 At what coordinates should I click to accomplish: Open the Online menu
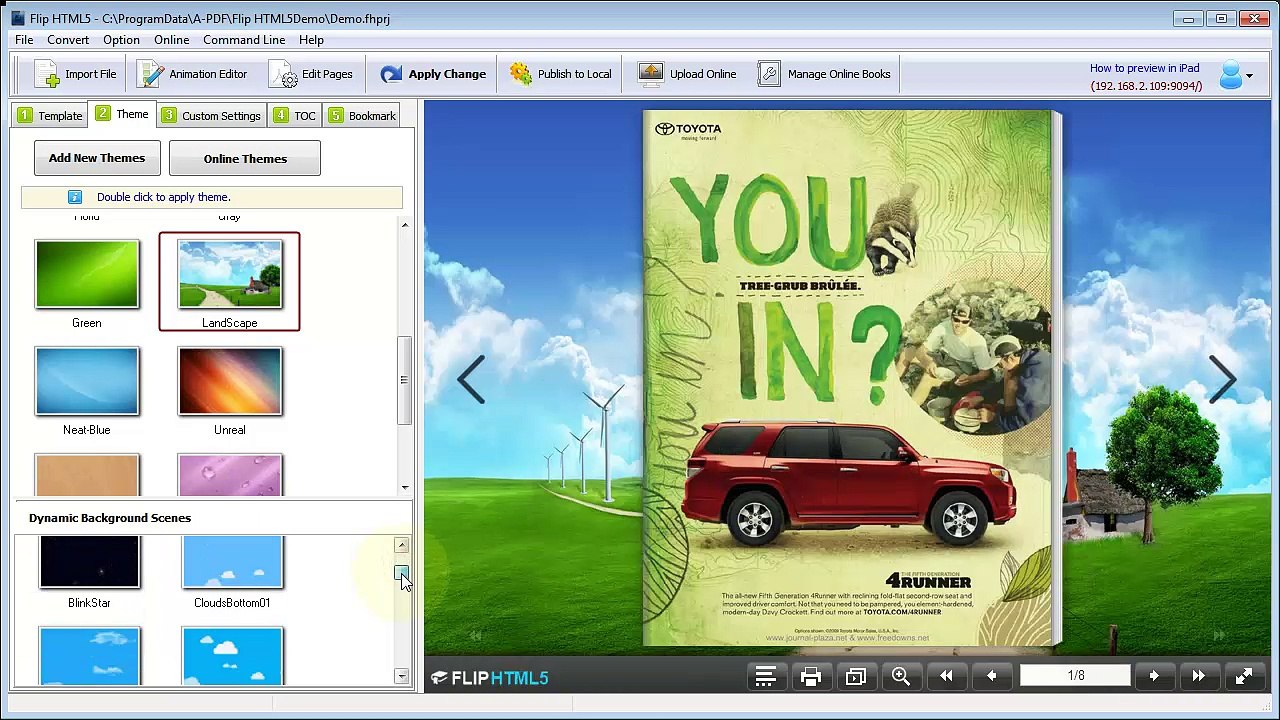pos(171,40)
